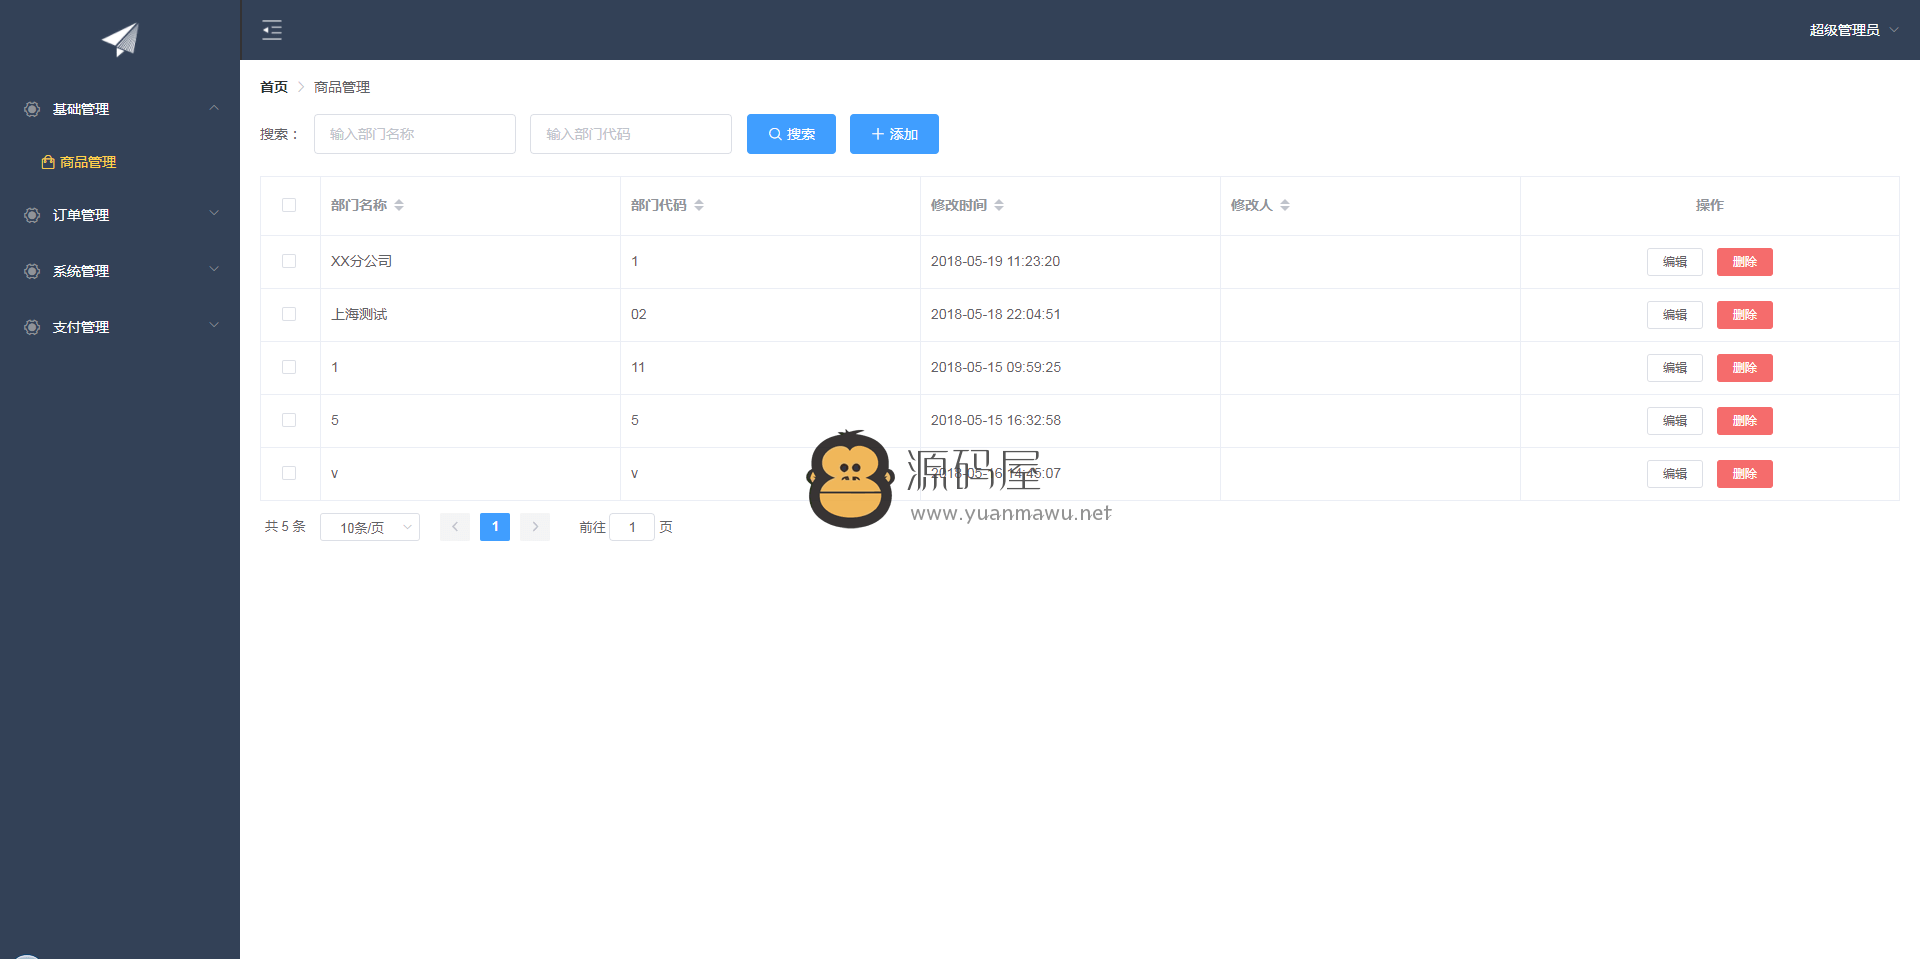The width and height of the screenshot is (1920, 959).
Task: Check the row checkbox for department 5
Action: tap(289, 420)
